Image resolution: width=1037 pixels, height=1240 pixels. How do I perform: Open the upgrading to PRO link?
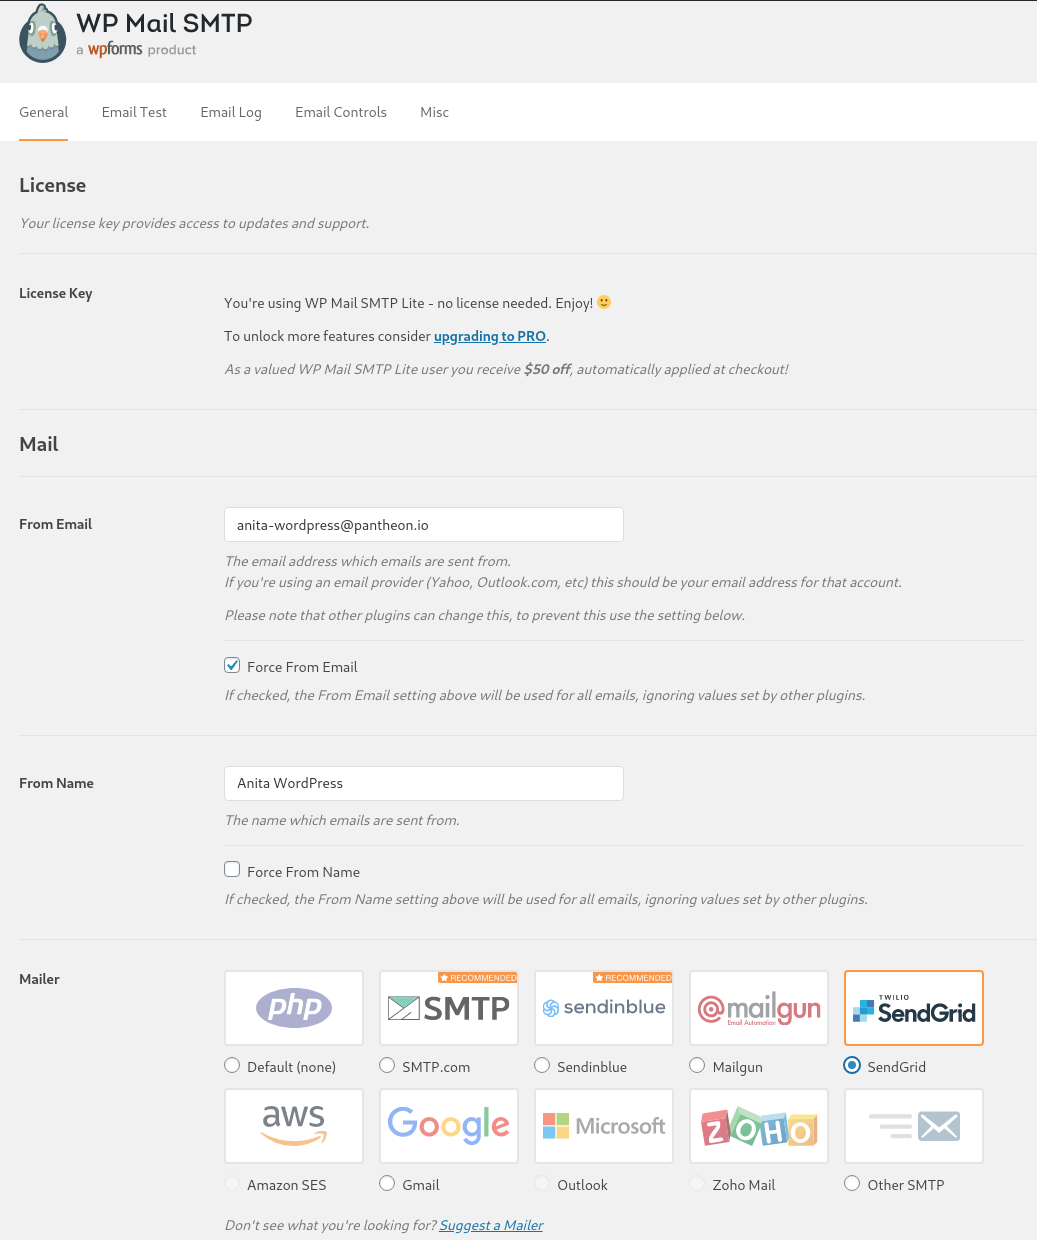tap(489, 336)
